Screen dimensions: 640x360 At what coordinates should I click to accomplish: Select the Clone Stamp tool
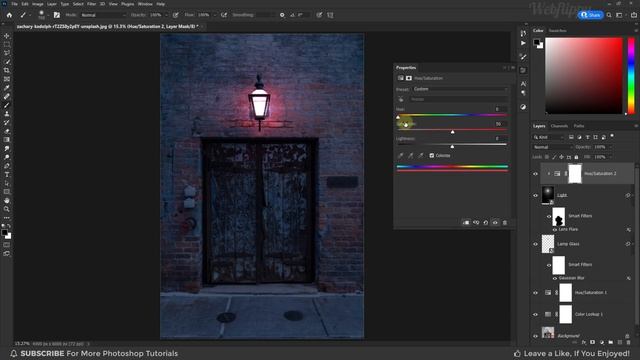pyautogui.click(x=7, y=114)
